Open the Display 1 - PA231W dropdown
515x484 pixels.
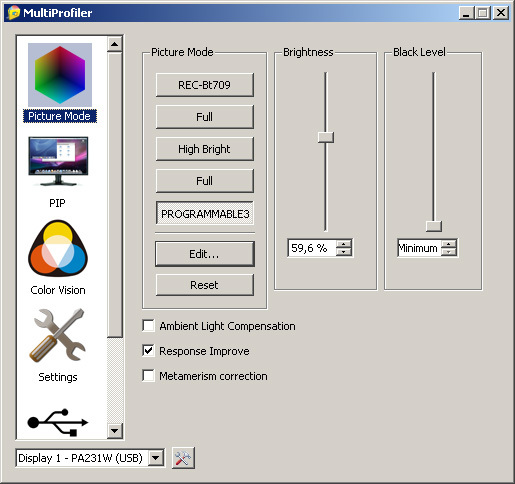click(90, 458)
